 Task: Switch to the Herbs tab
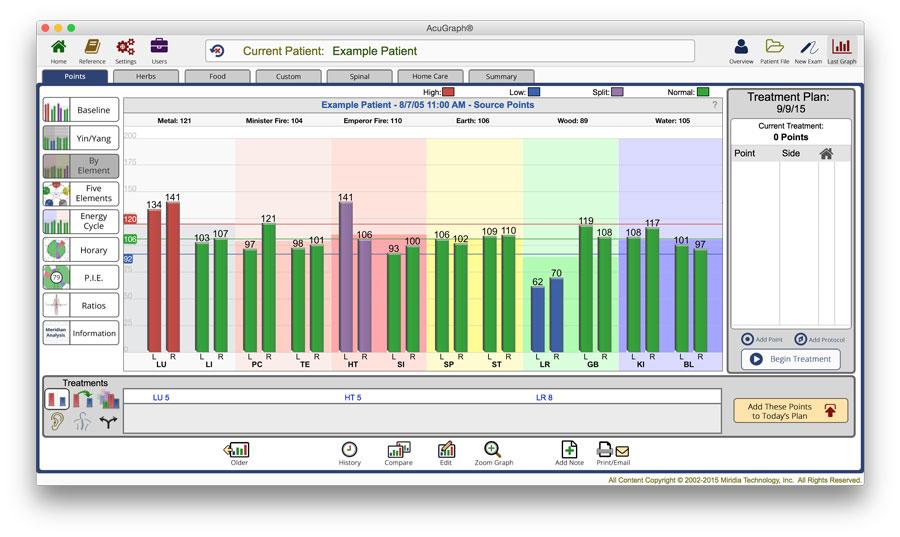(146, 76)
